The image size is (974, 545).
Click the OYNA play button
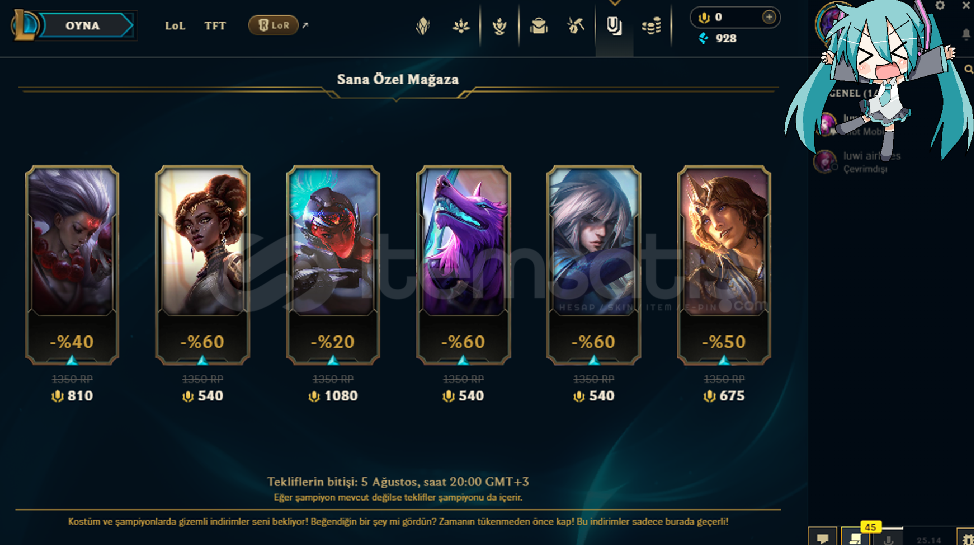tap(83, 25)
